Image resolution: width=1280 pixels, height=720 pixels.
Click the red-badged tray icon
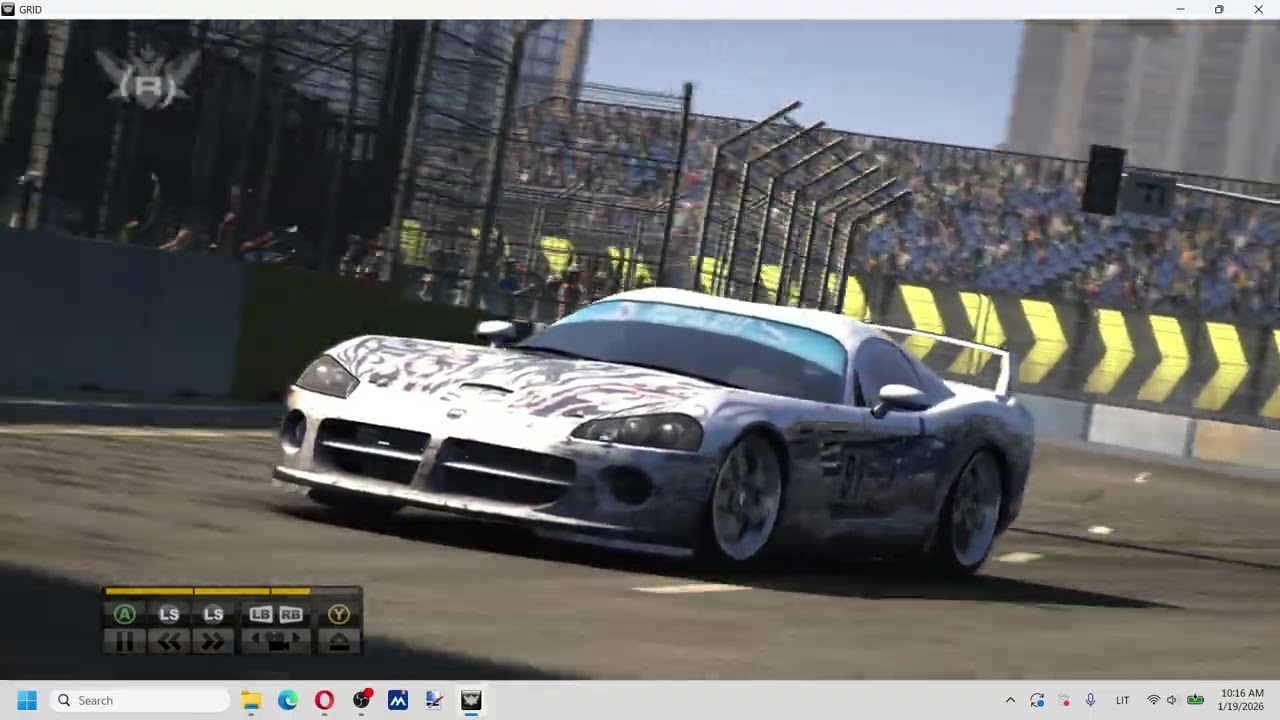point(1064,700)
